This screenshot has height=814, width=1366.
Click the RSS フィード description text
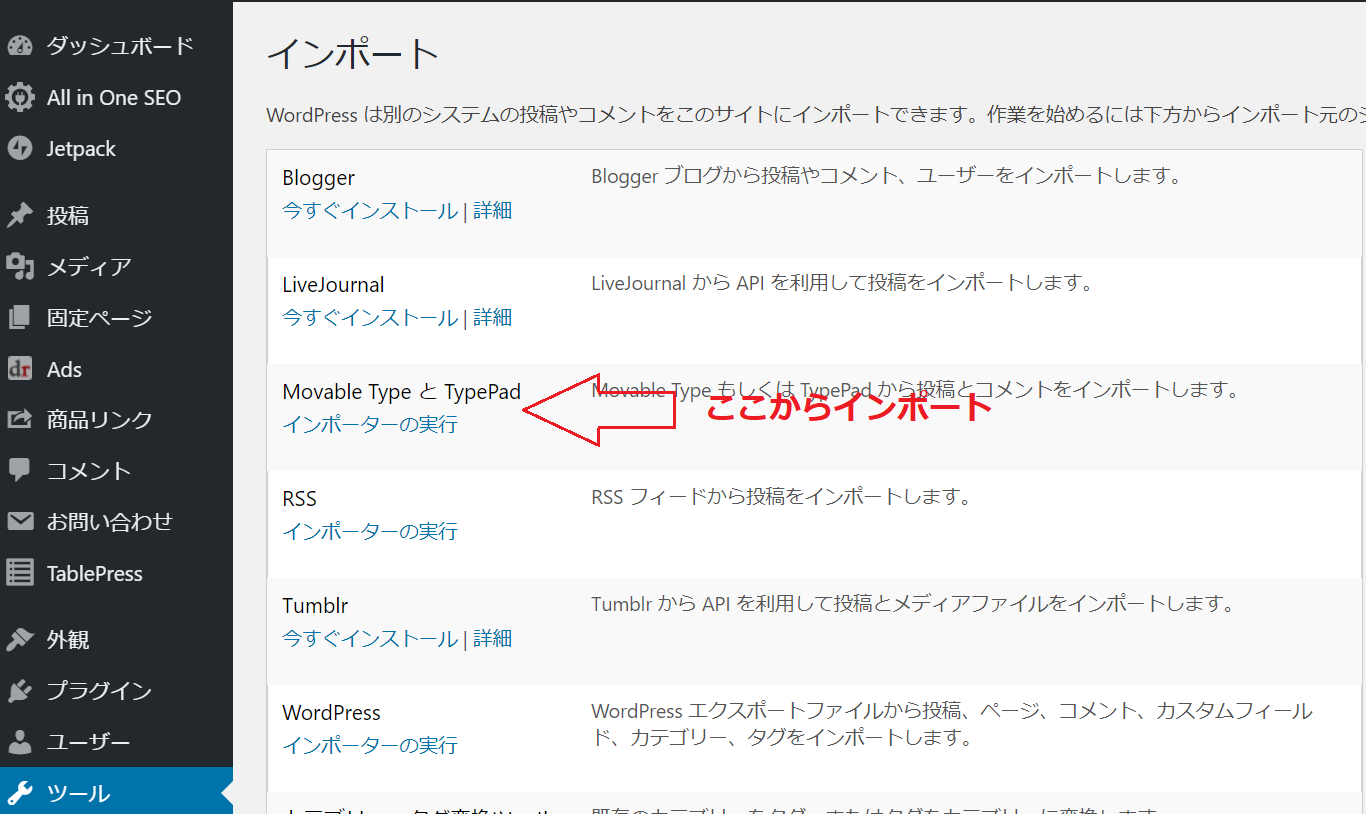coord(781,496)
